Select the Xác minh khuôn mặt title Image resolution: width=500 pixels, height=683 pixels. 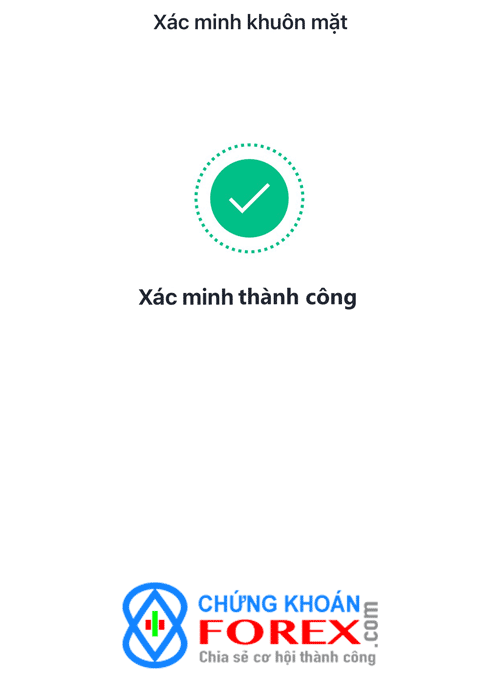(250, 23)
